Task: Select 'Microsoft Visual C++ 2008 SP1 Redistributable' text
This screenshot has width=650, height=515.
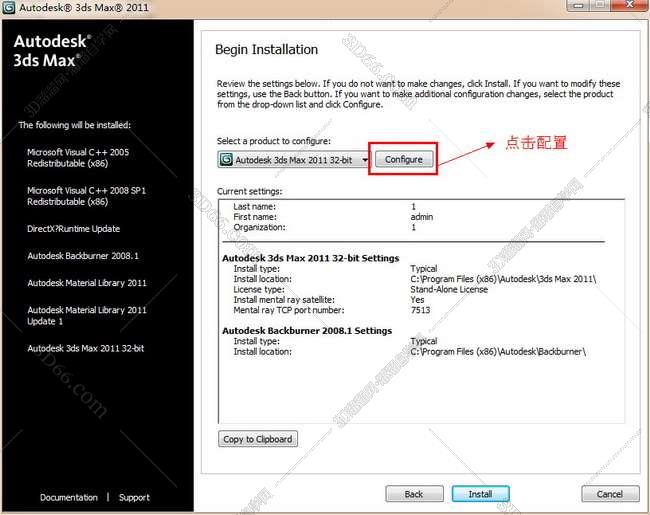Action: tap(86, 196)
